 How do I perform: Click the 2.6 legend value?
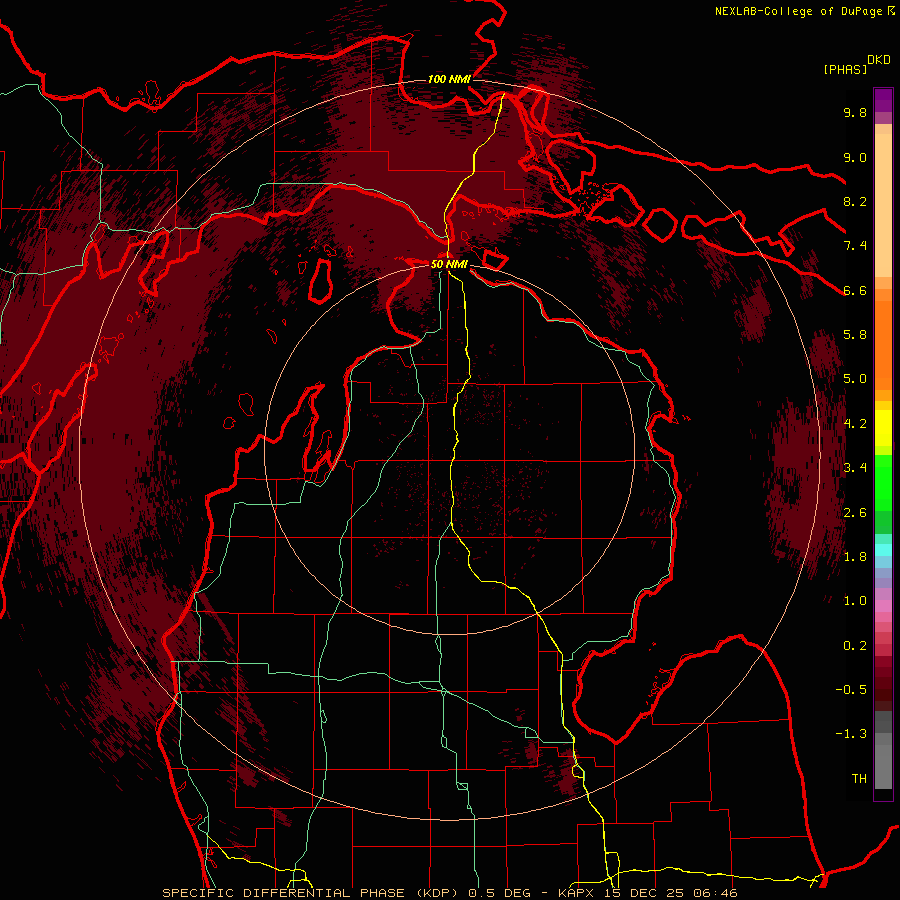tap(855, 513)
